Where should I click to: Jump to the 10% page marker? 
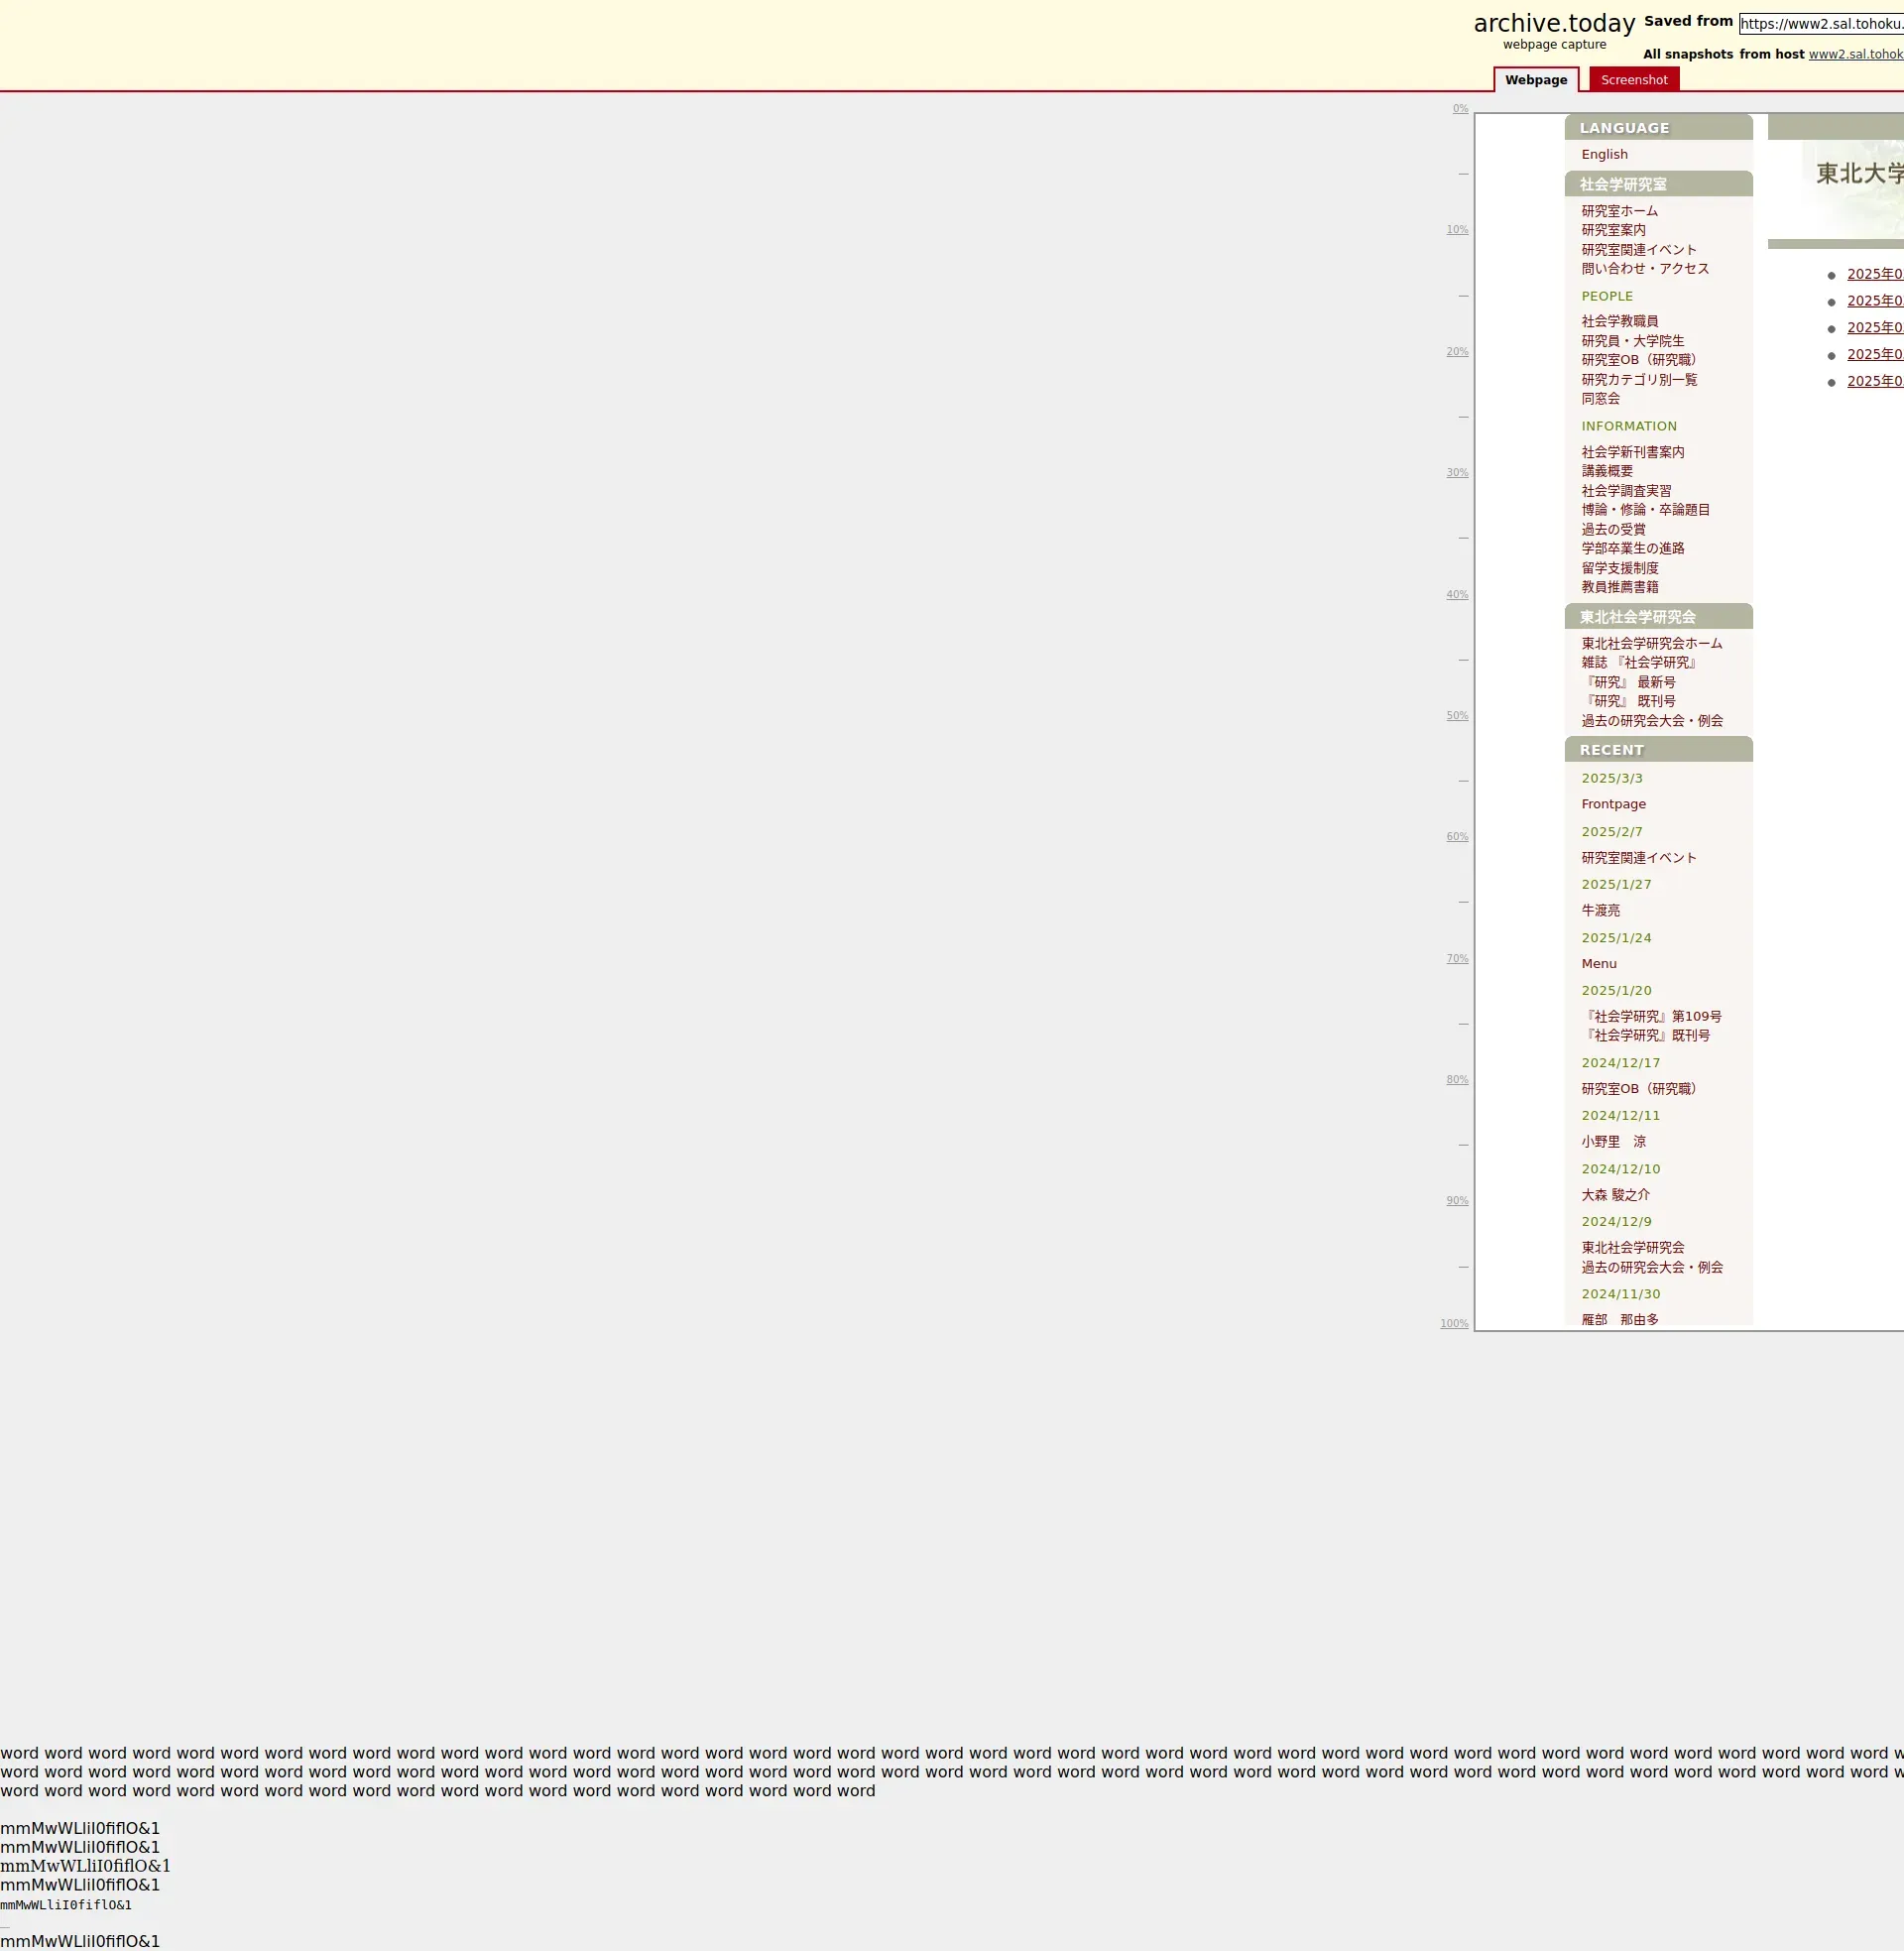[x=1456, y=230]
